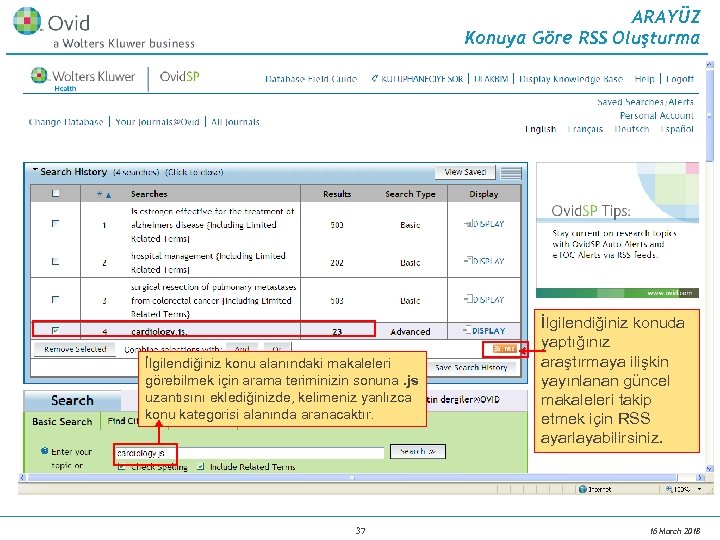
Task: Click Save Search History button
Action: click(x=471, y=367)
